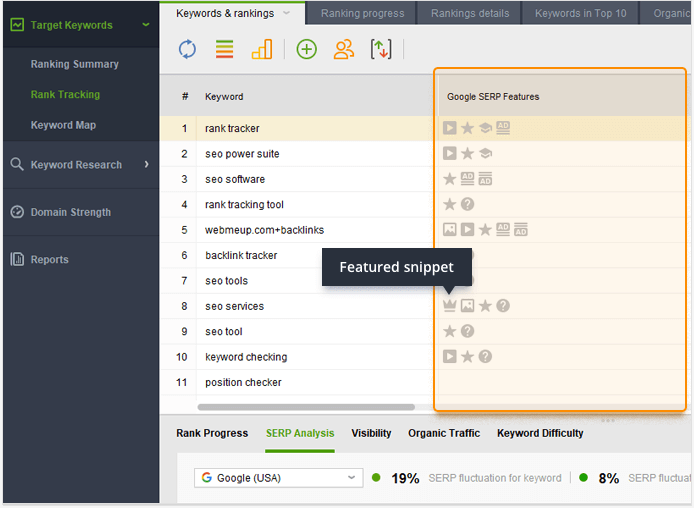This screenshot has height=508, width=694.
Task: Open the Rank Progress bottom tab
Action: (x=212, y=433)
